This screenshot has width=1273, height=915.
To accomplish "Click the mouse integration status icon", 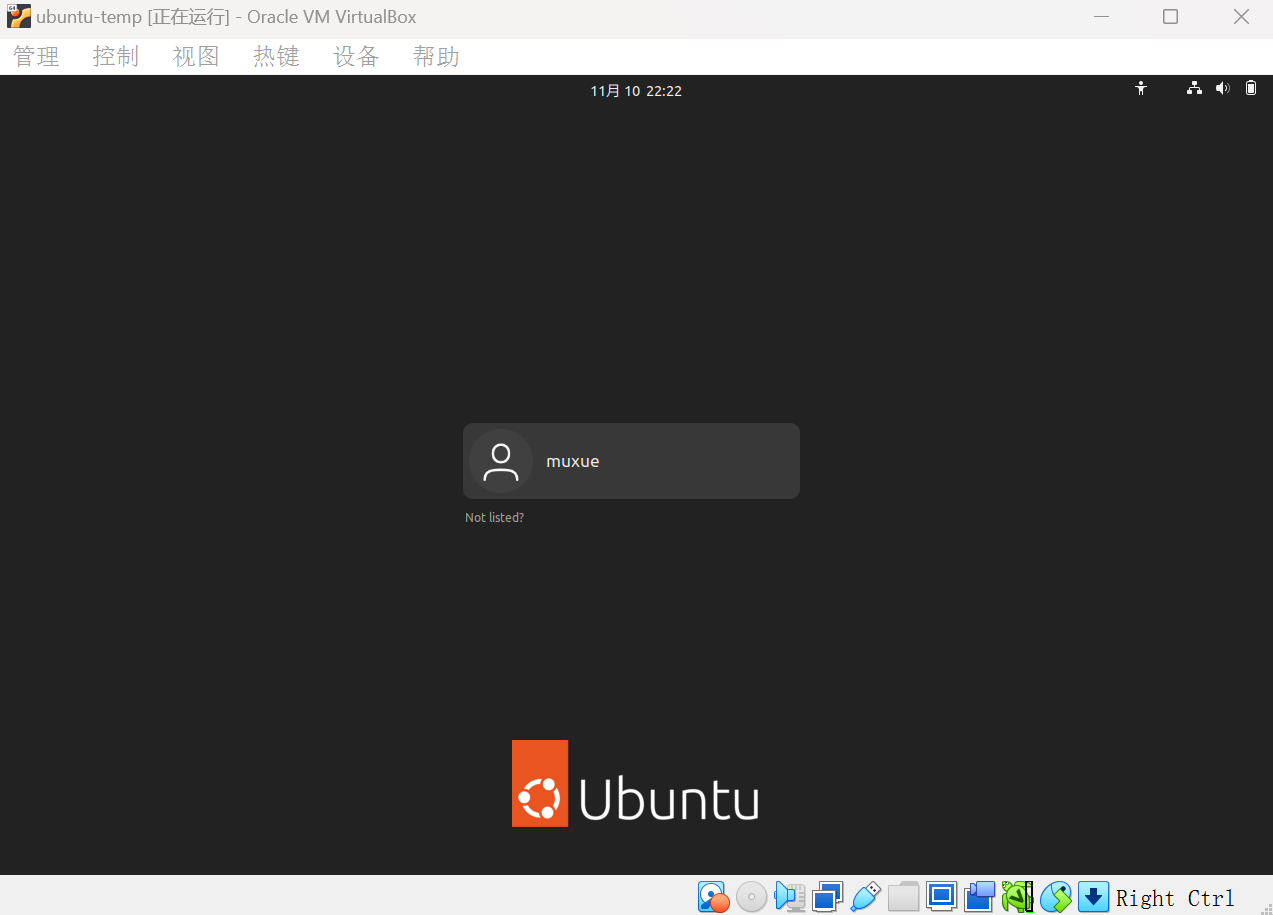I will click(1055, 897).
